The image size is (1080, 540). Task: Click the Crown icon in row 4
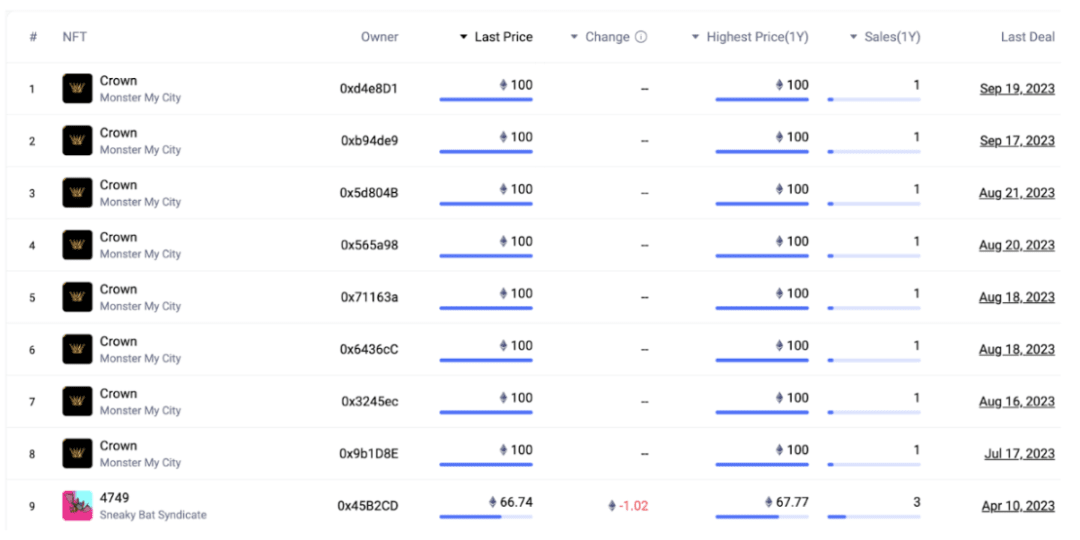(x=77, y=245)
